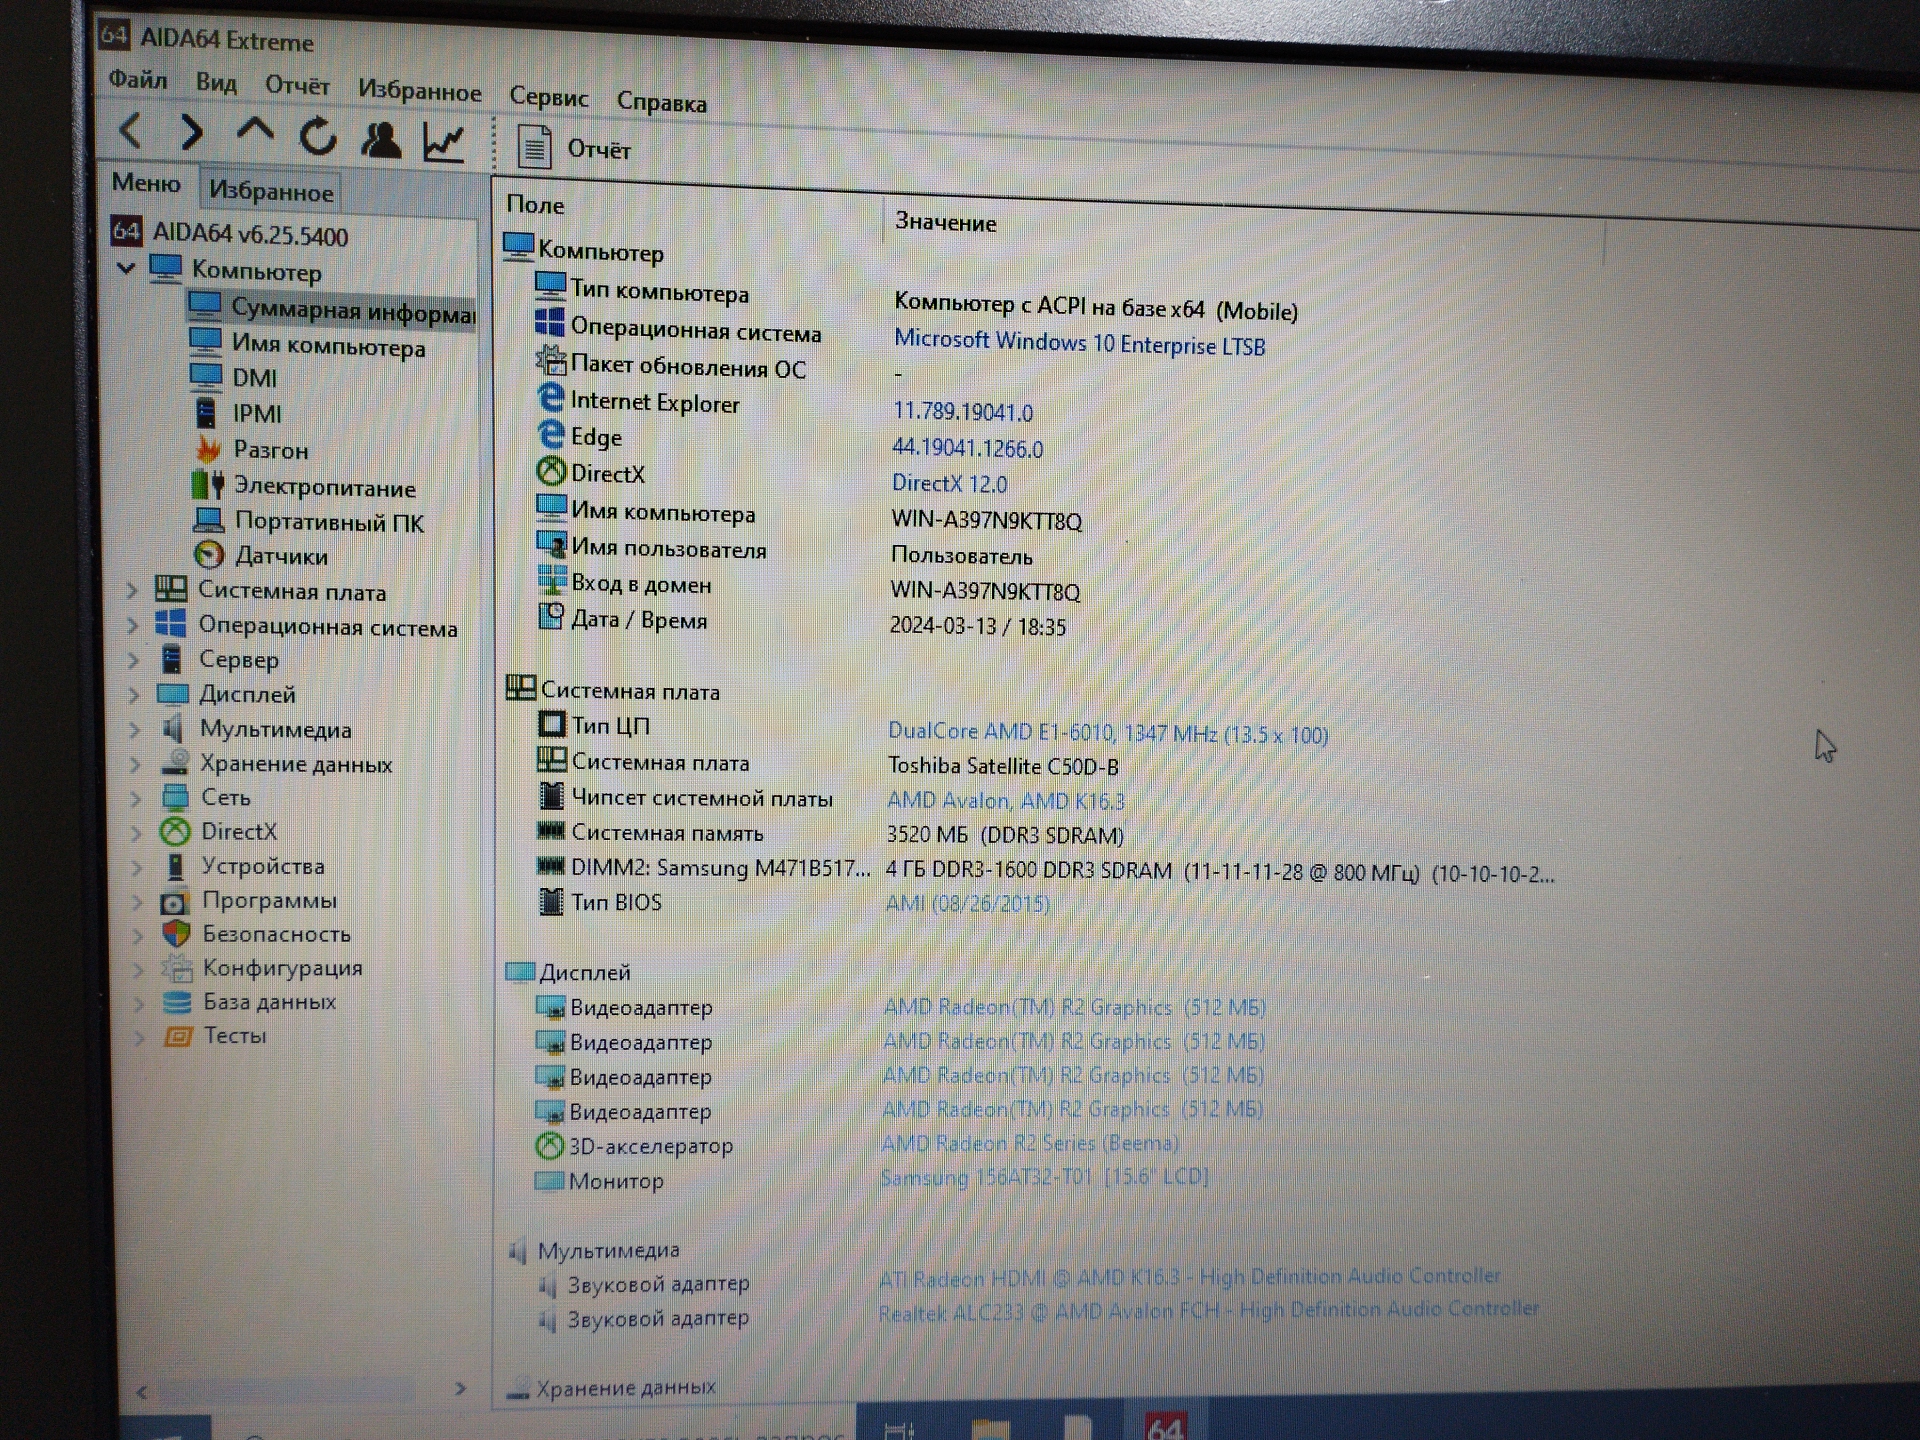Viewport: 1920px width, 1440px height.
Task: Open the DirectX 12.0 link
Action: 949,484
